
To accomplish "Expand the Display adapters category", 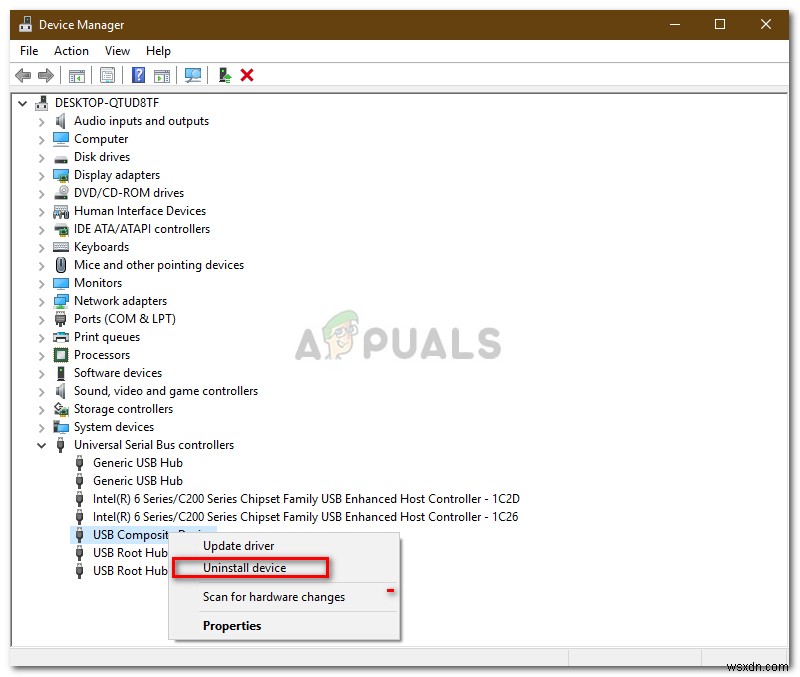I will (40, 174).
